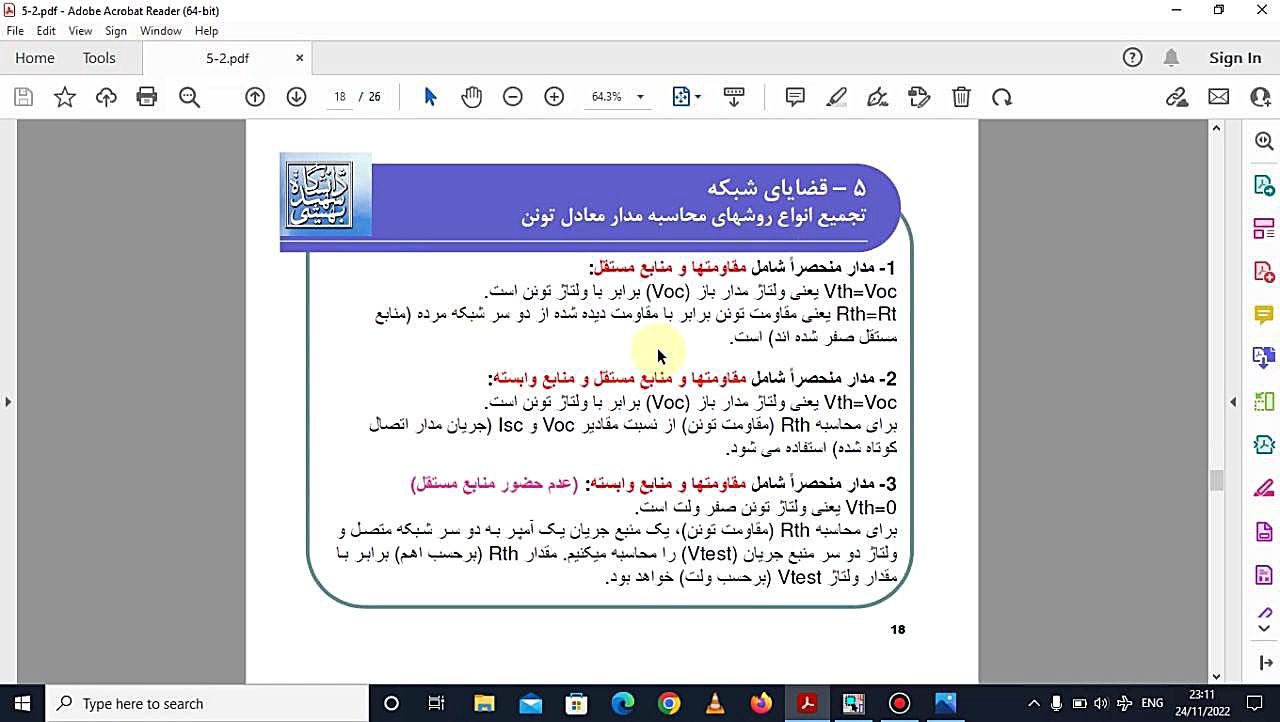
Task: Open the notifications bell
Action: coord(1171,58)
